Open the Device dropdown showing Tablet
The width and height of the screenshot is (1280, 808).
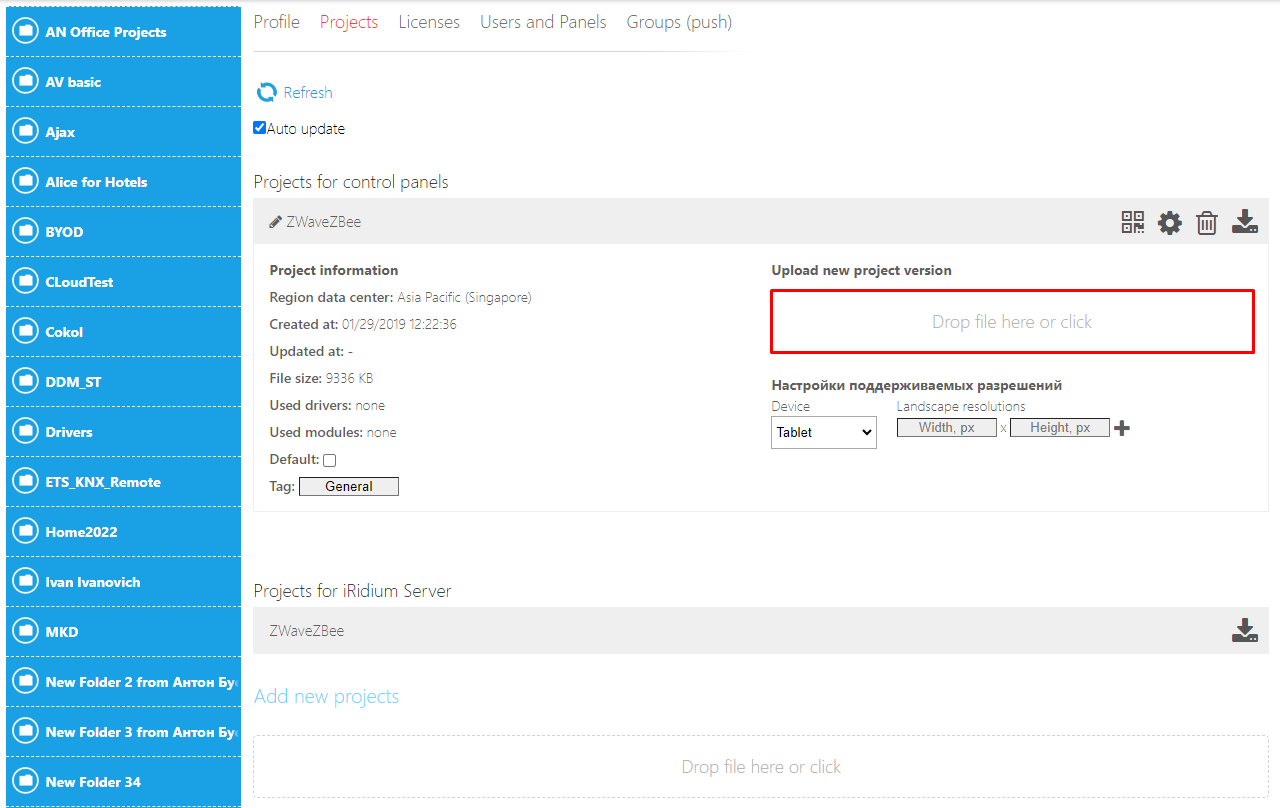823,433
